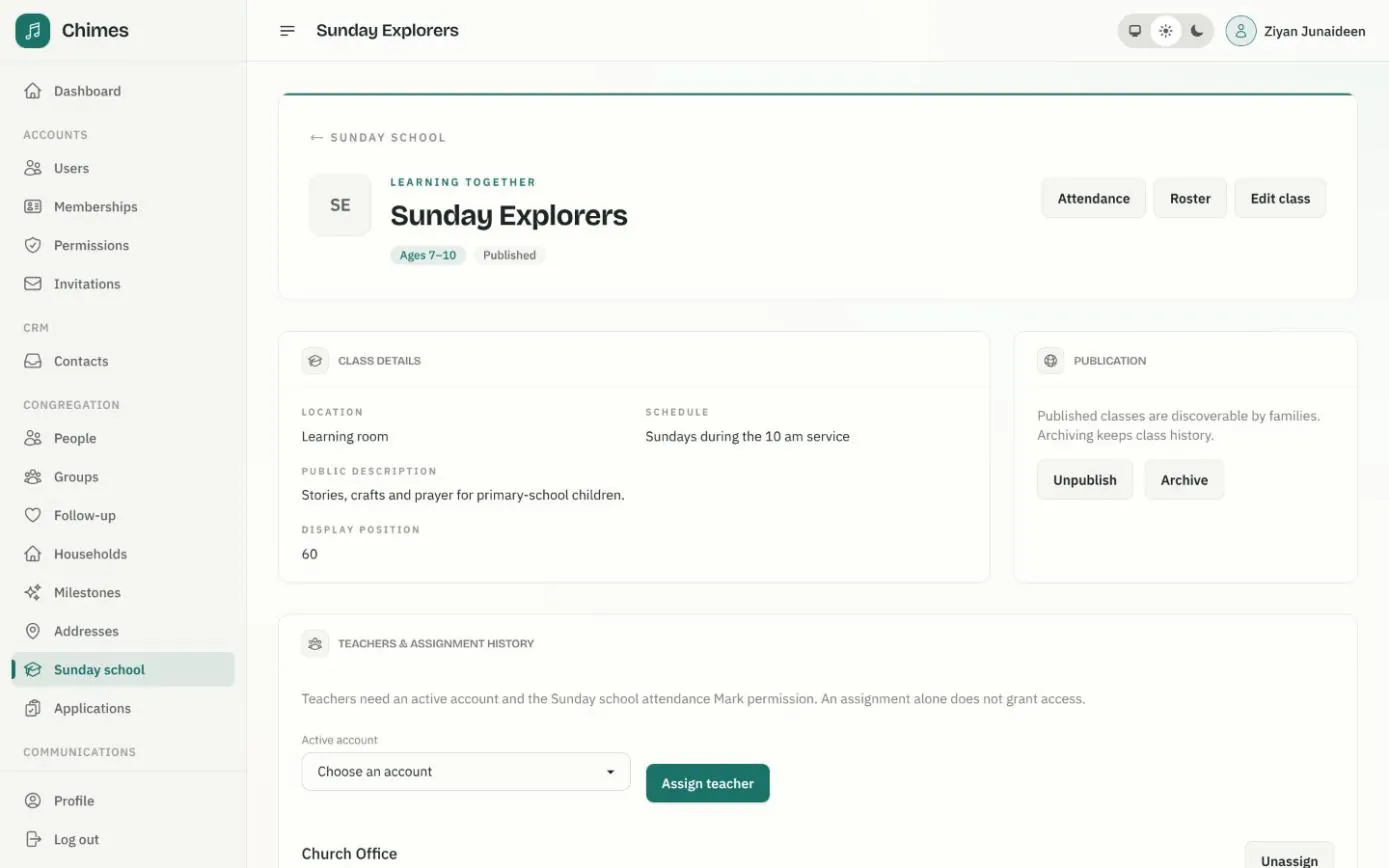The height and width of the screenshot is (868, 1389).
Task: Click the Follow-up heart icon
Action: (x=33, y=515)
